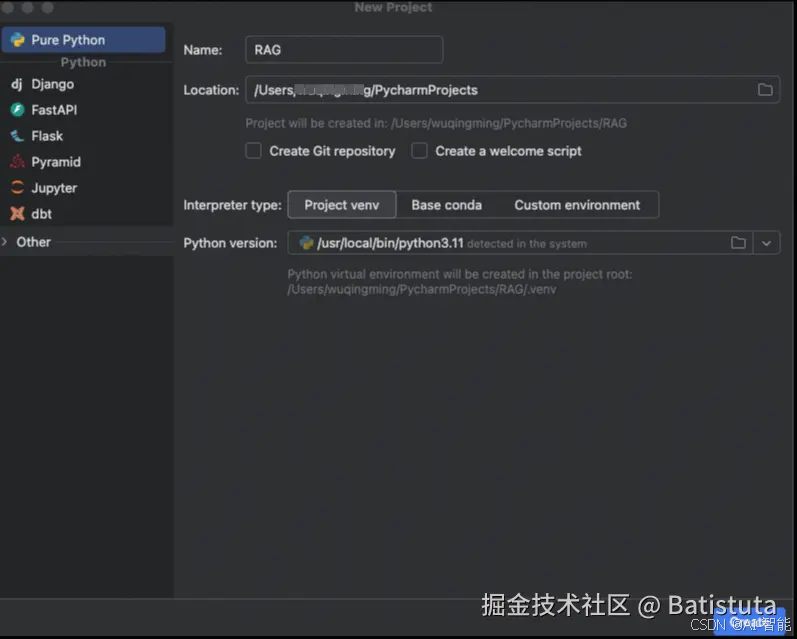Click Python version path /usr/local/bin/python3.11
Viewport: 797px width, 639px height.
(390, 244)
